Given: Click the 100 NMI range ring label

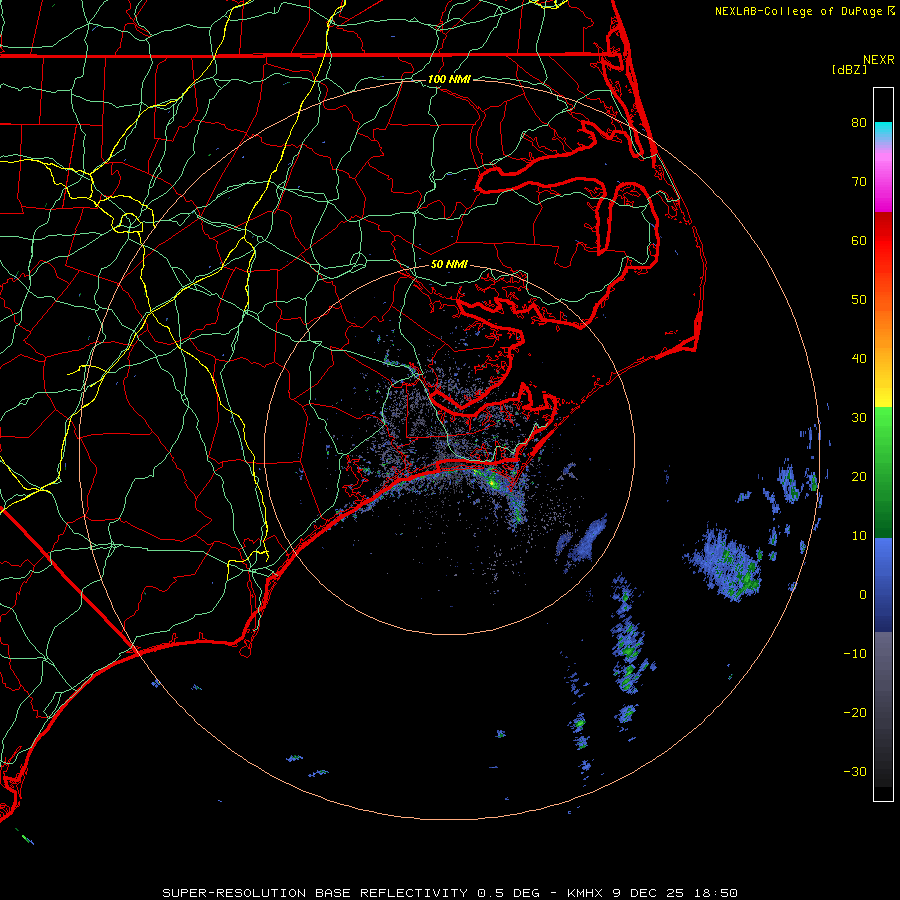Looking at the screenshot, I should (449, 79).
